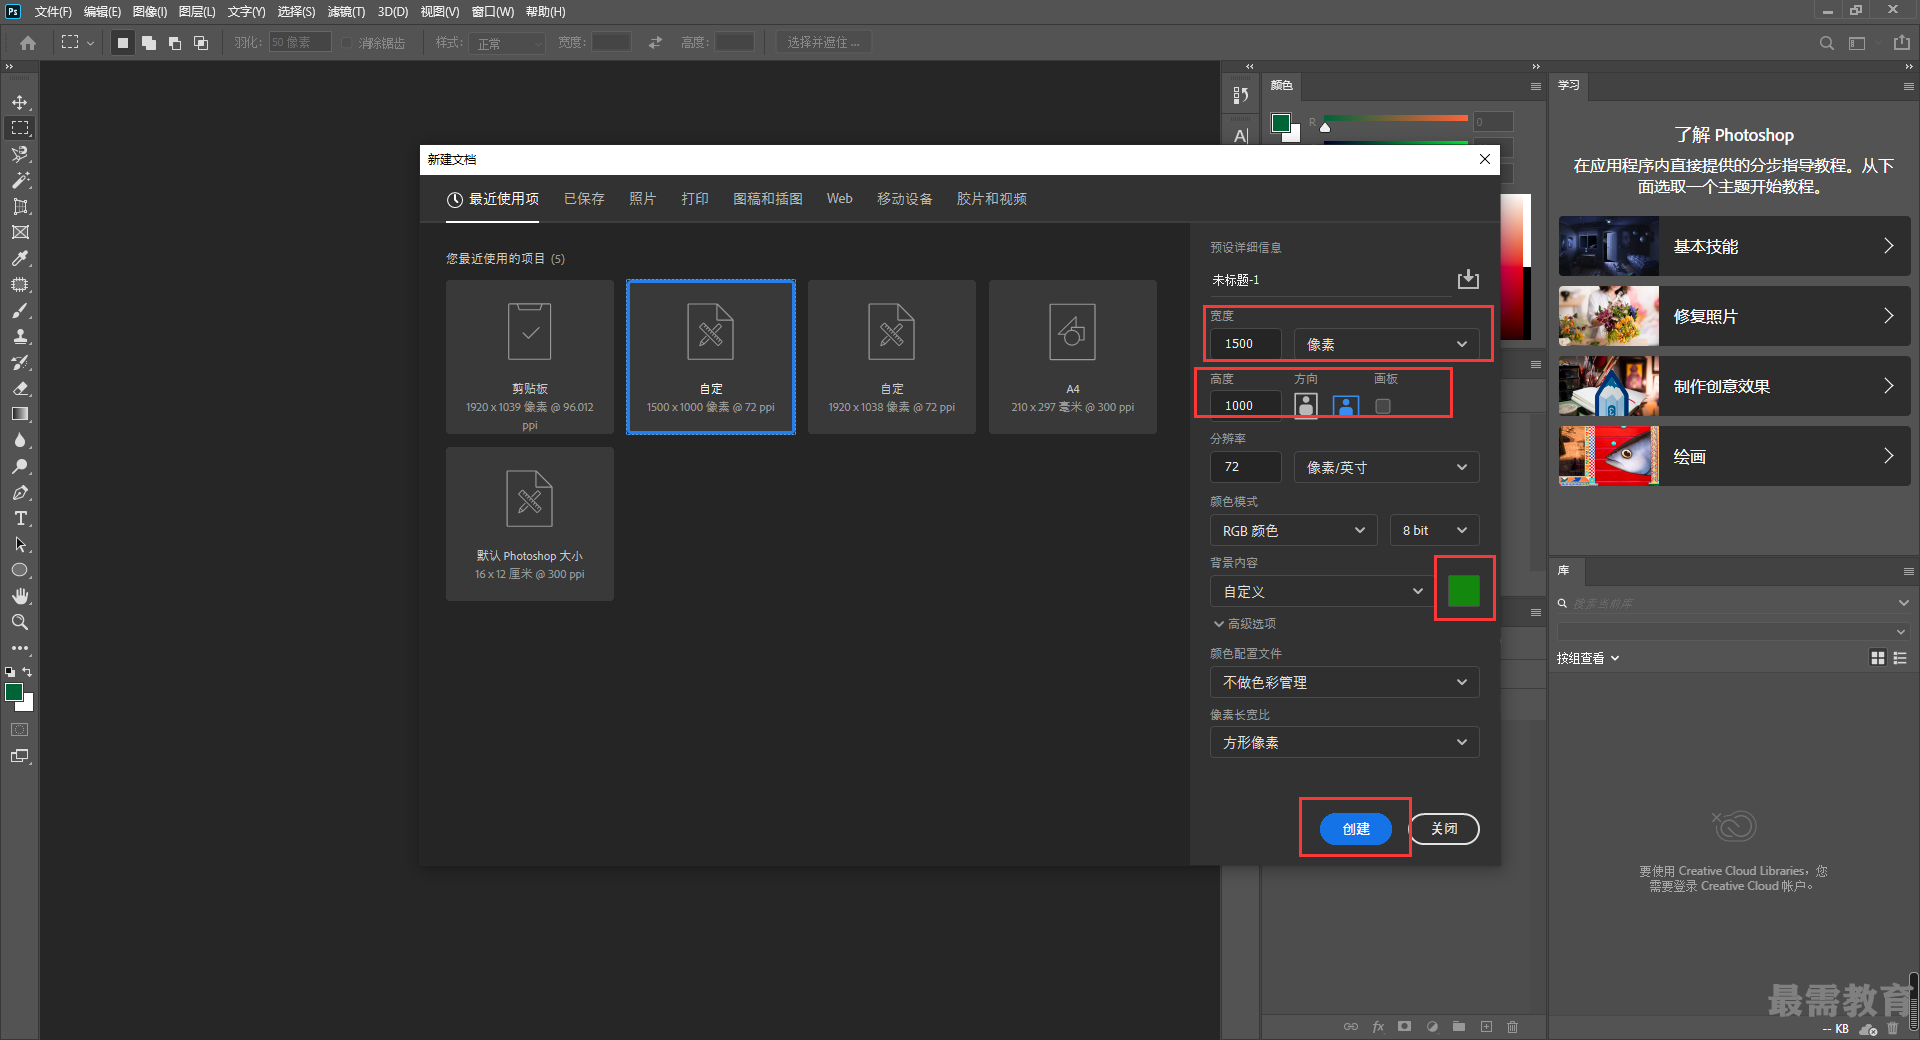
Task: Toggle the 画板 artboard checkbox
Action: 1383,406
